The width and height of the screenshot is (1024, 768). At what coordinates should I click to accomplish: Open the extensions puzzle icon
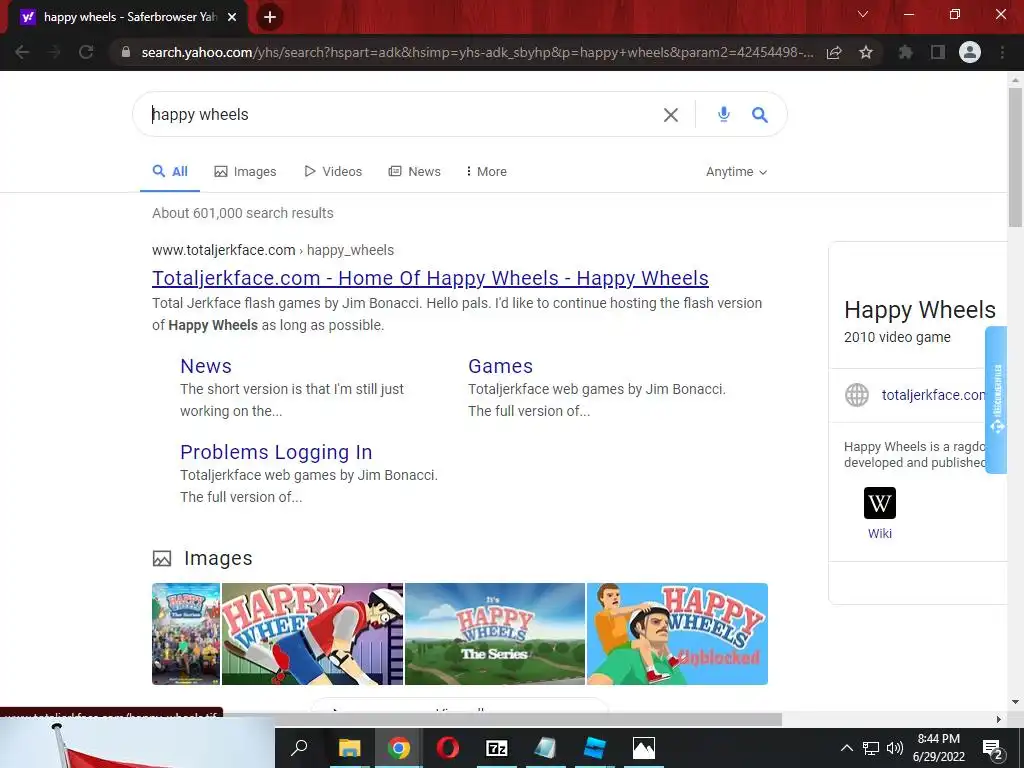click(905, 52)
